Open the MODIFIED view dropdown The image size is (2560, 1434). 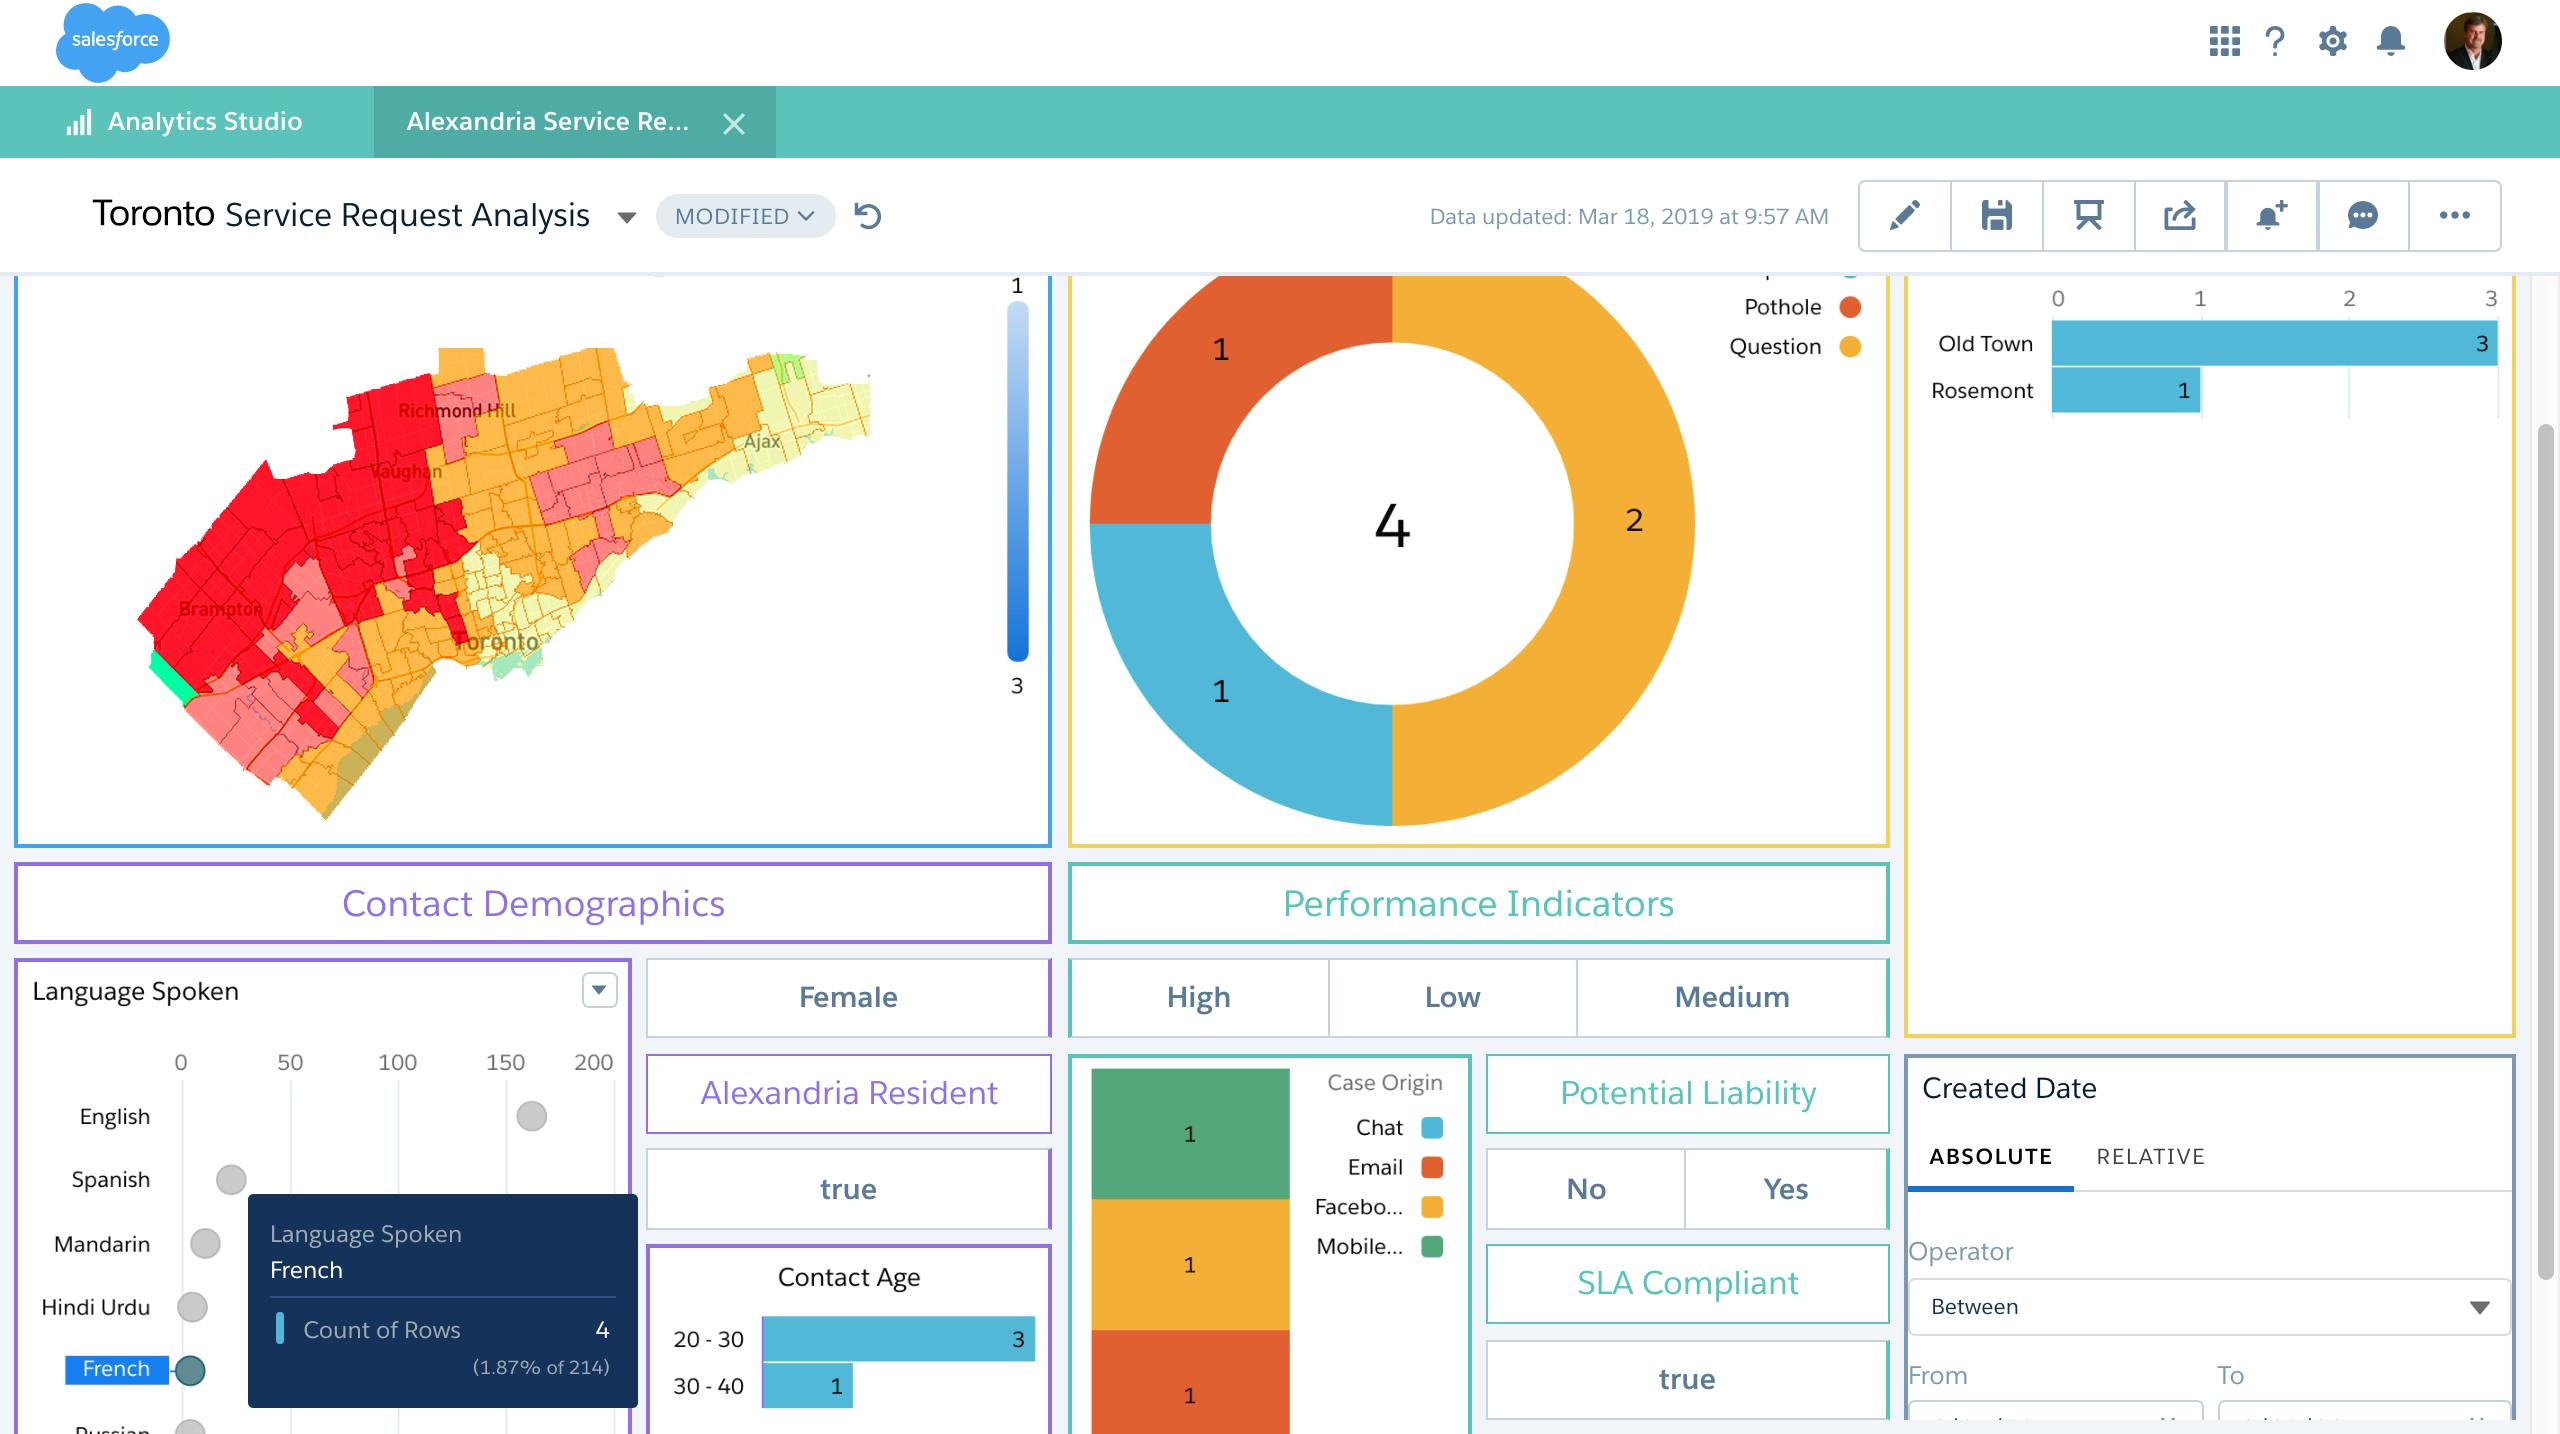[x=745, y=216]
